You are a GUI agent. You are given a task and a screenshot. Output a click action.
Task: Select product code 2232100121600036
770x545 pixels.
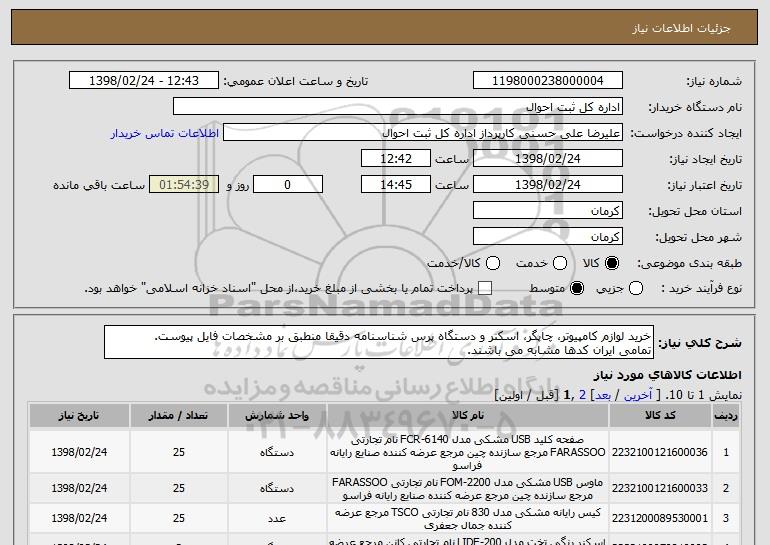point(660,452)
